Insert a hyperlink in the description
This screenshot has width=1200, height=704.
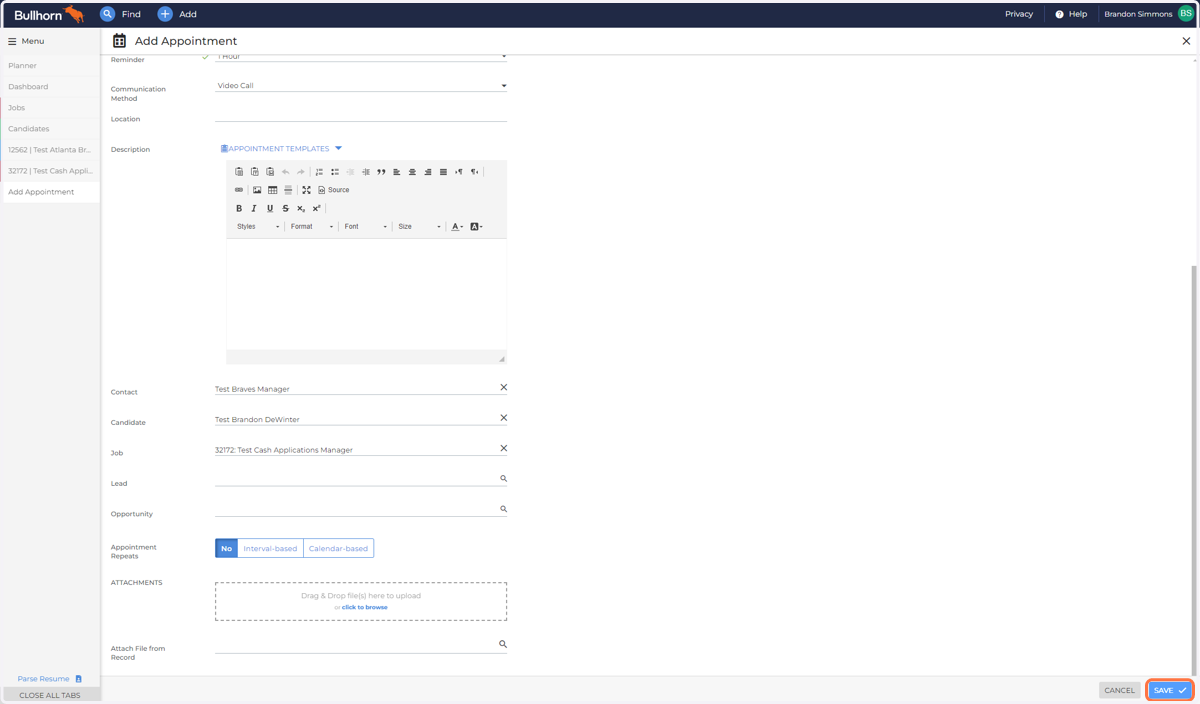tap(239, 190)
